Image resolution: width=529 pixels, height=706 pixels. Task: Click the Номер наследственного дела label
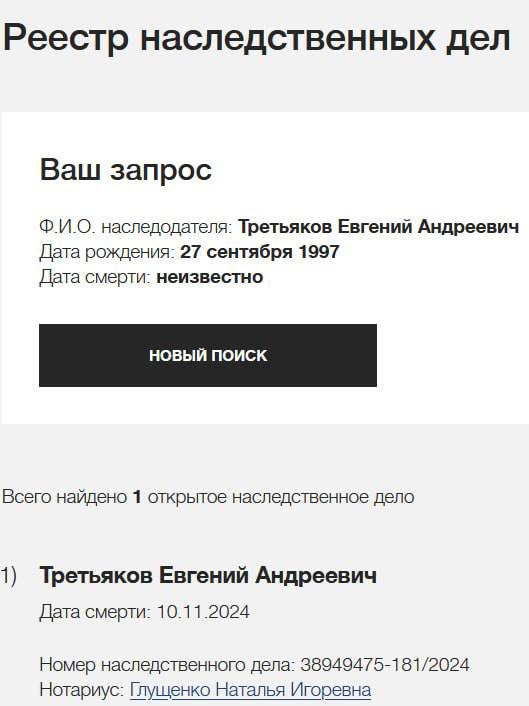pyautogui.click(x=167, y=665)
